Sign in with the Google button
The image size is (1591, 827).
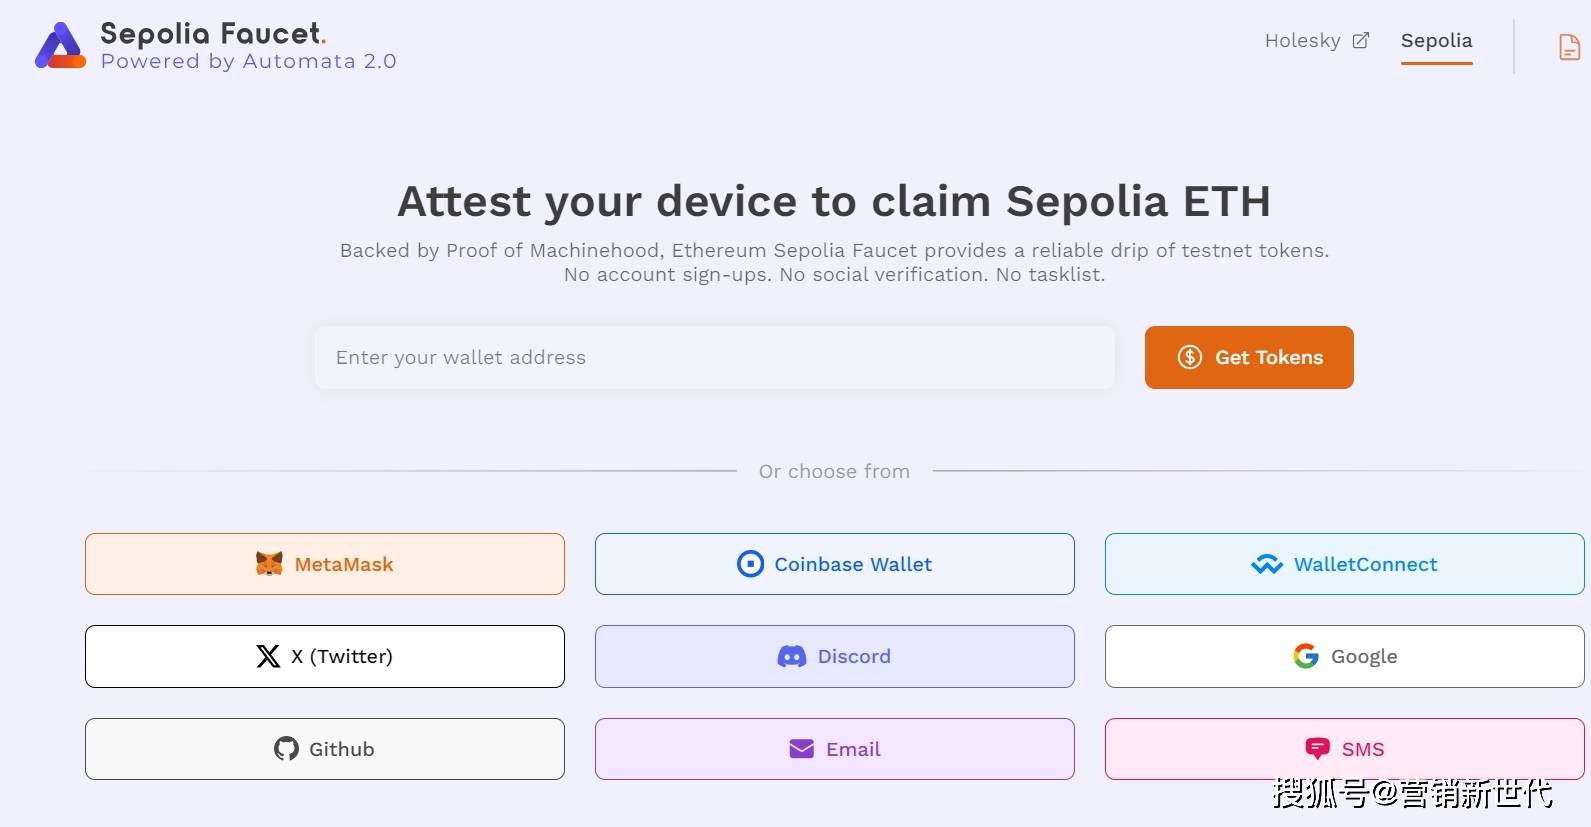click(1344, 656)
